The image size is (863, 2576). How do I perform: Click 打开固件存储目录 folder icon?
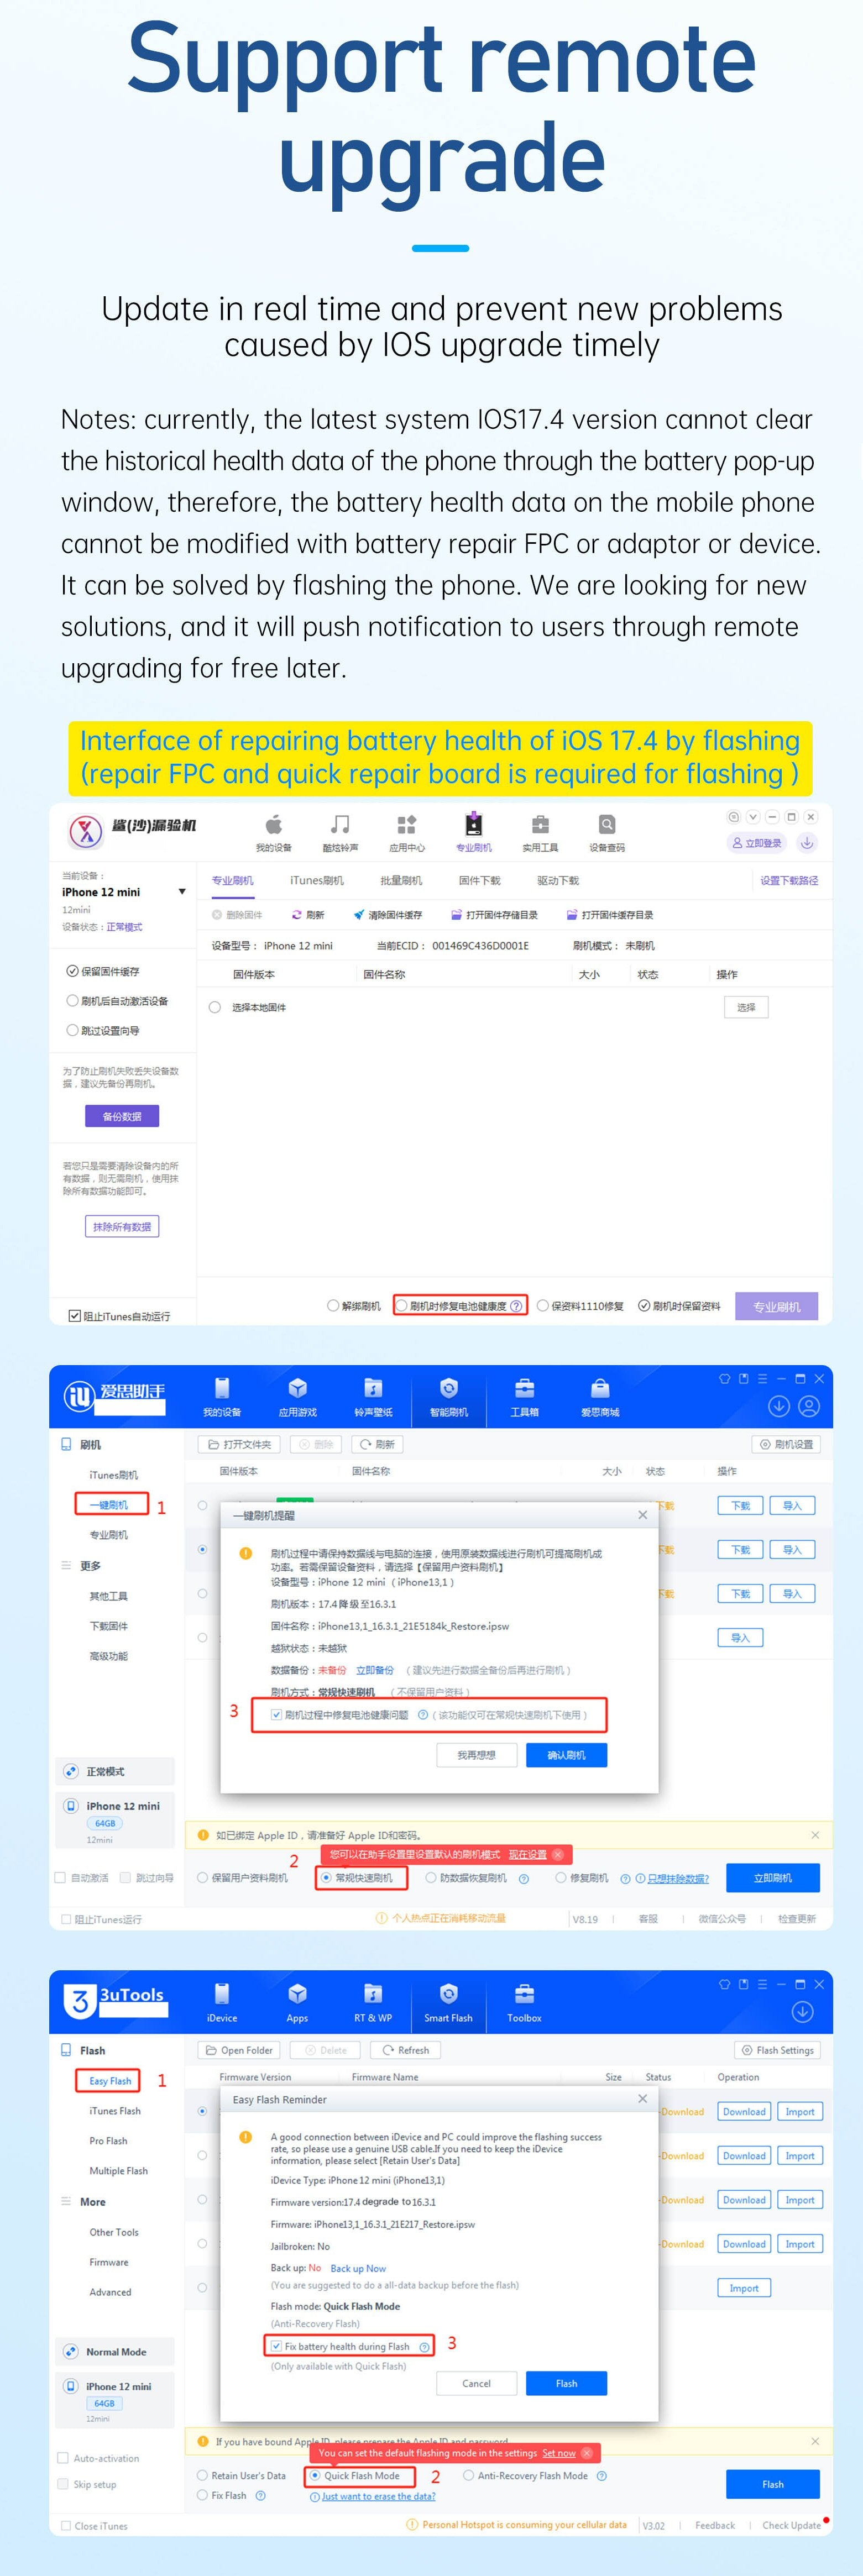click(x=456, y=915)
